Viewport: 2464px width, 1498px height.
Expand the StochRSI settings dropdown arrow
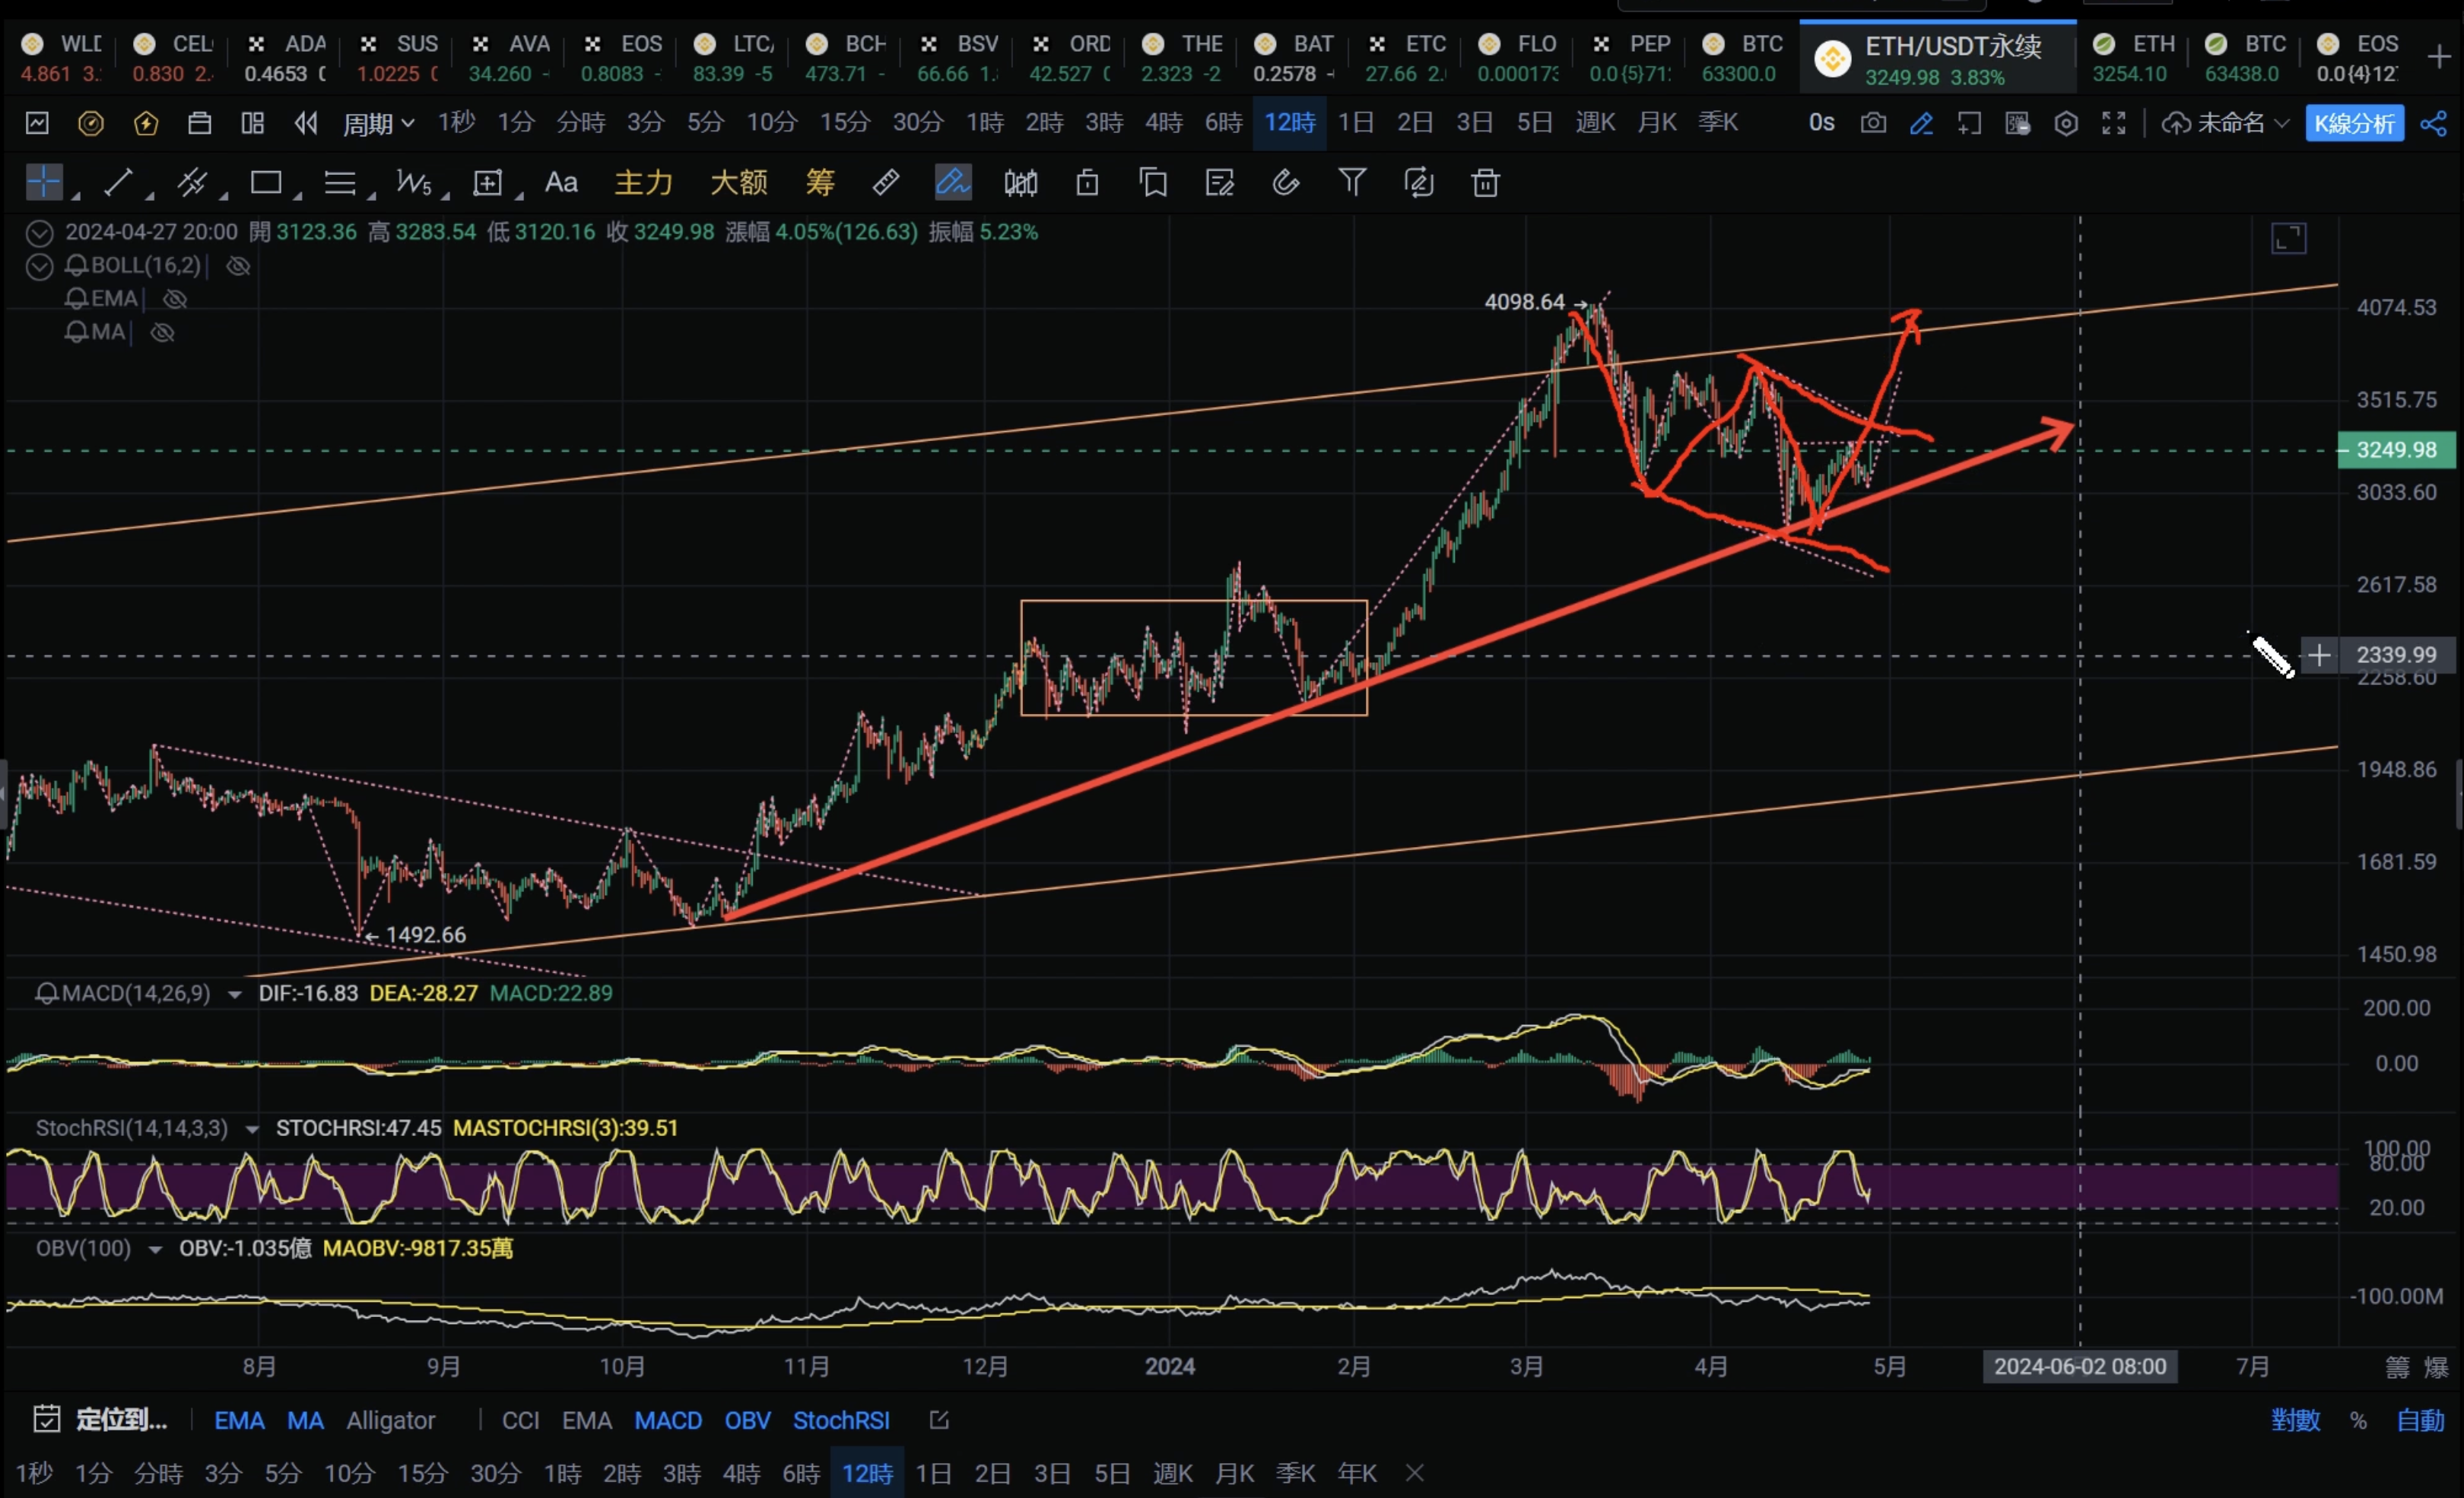(252, 1129)
